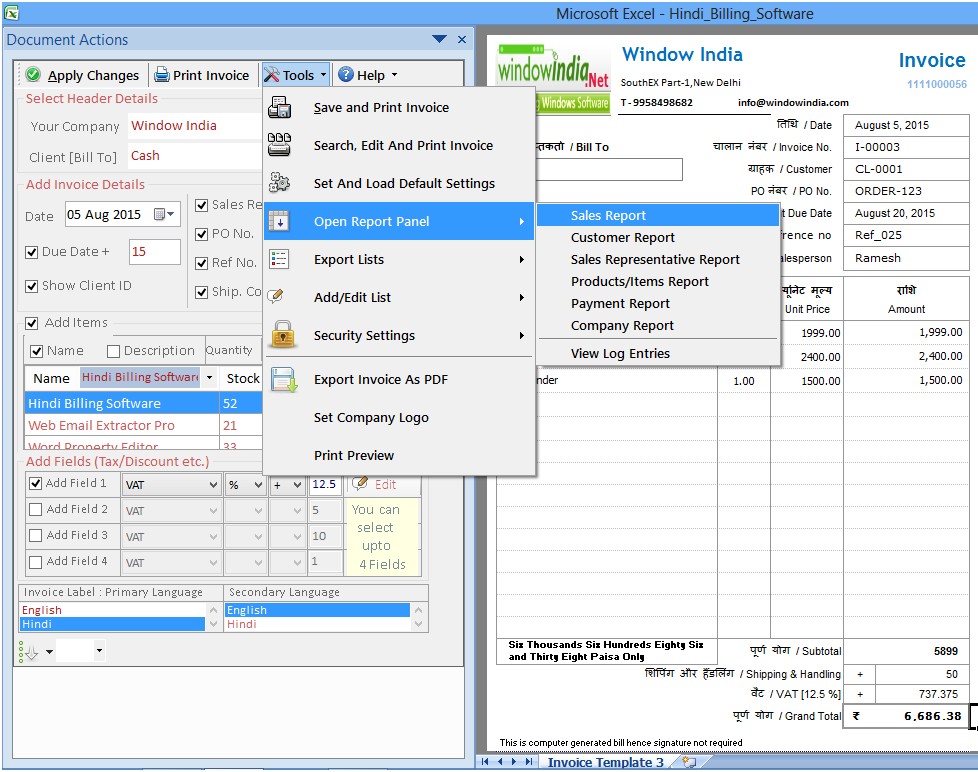Uncheck the Due Date + checkbox
The width and height of the screenshot is (978, 772).
31,252
